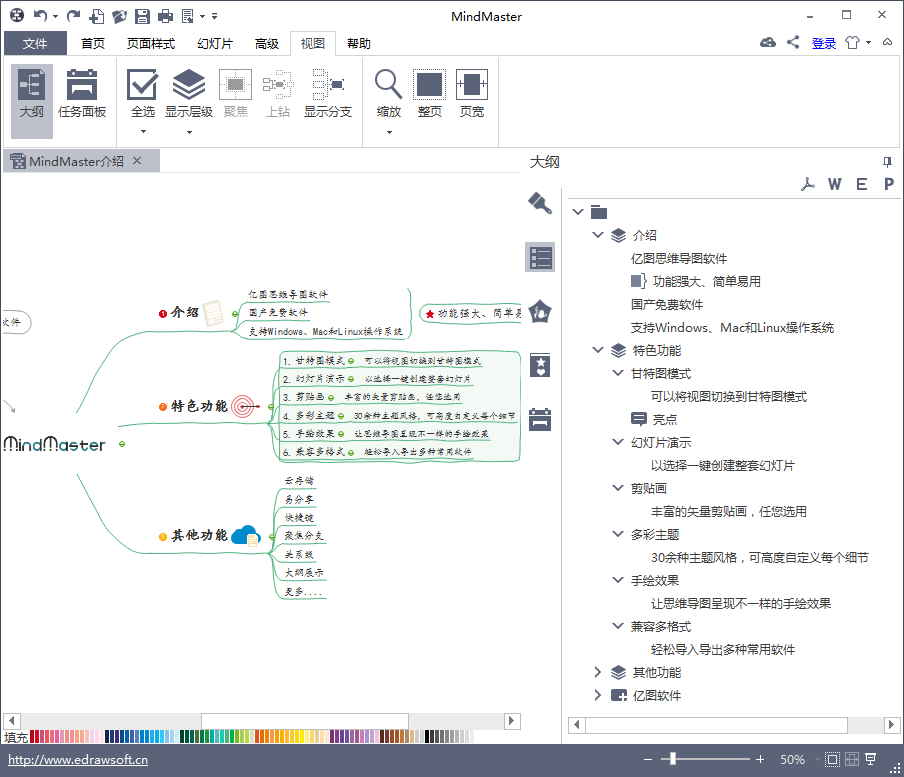Pick the first red fill swatch

point(32,736)
